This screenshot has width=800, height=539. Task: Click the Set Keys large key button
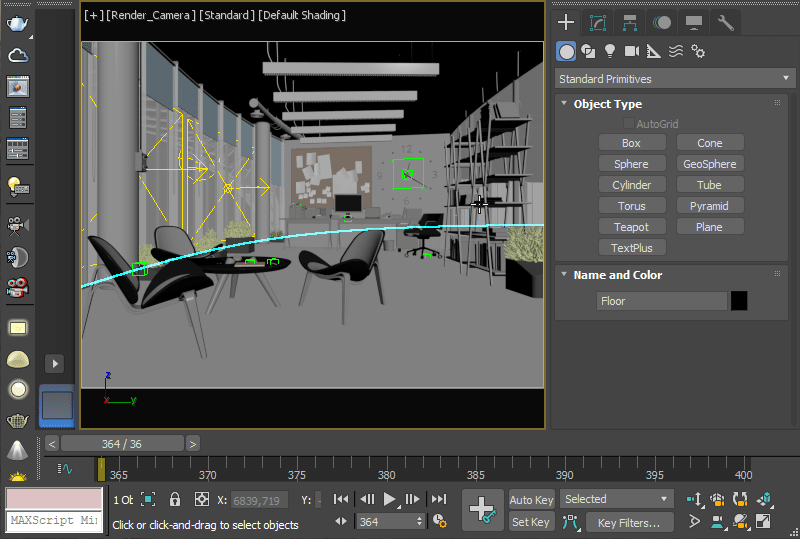coord(482,510)
